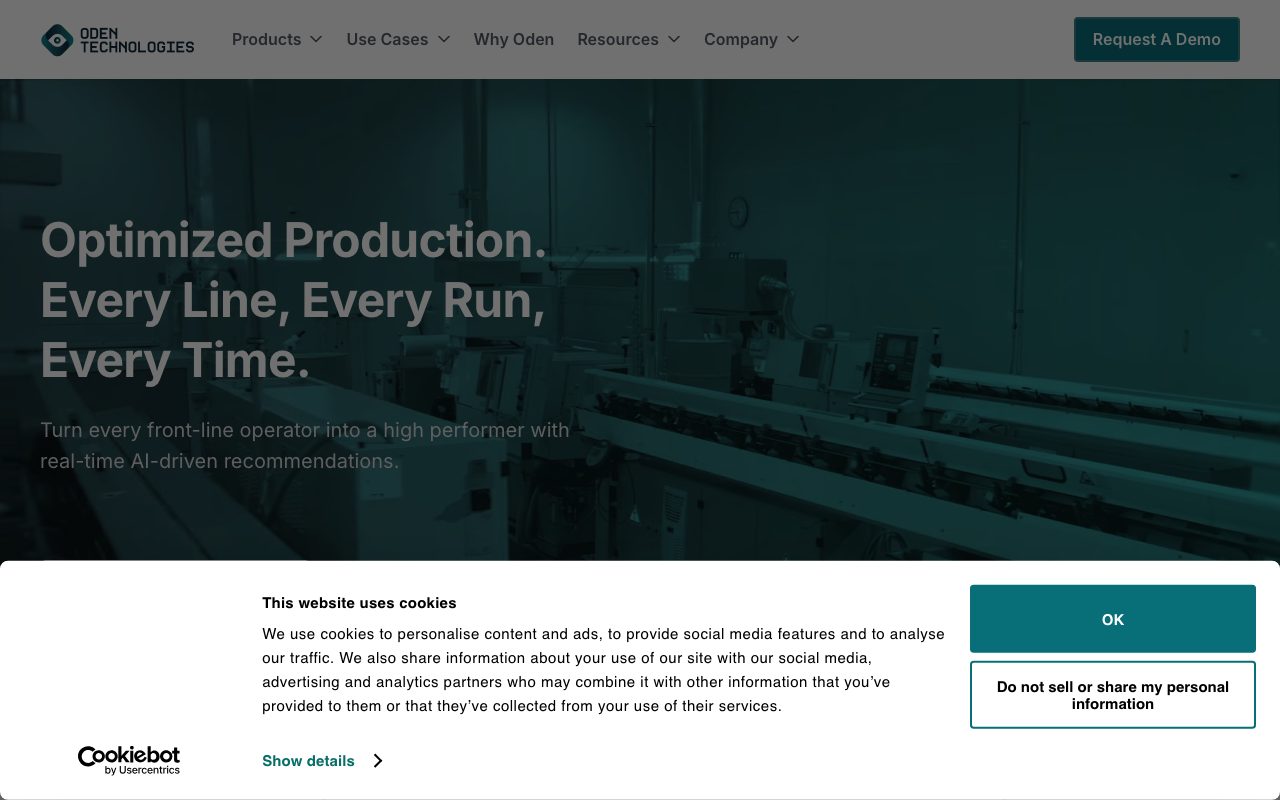Click the 'Optimized Production.' headline text
This screenshot has height=800, width=1280.
[x=294, y=240]
